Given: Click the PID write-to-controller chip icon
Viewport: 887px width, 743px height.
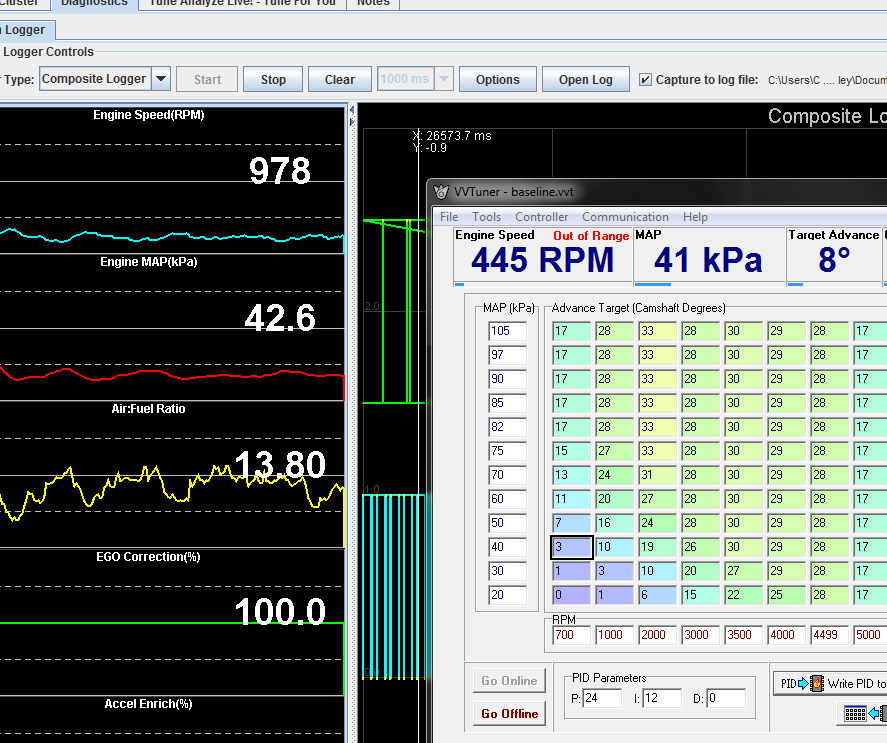Looking at the screenshot, I should [816, 684].
